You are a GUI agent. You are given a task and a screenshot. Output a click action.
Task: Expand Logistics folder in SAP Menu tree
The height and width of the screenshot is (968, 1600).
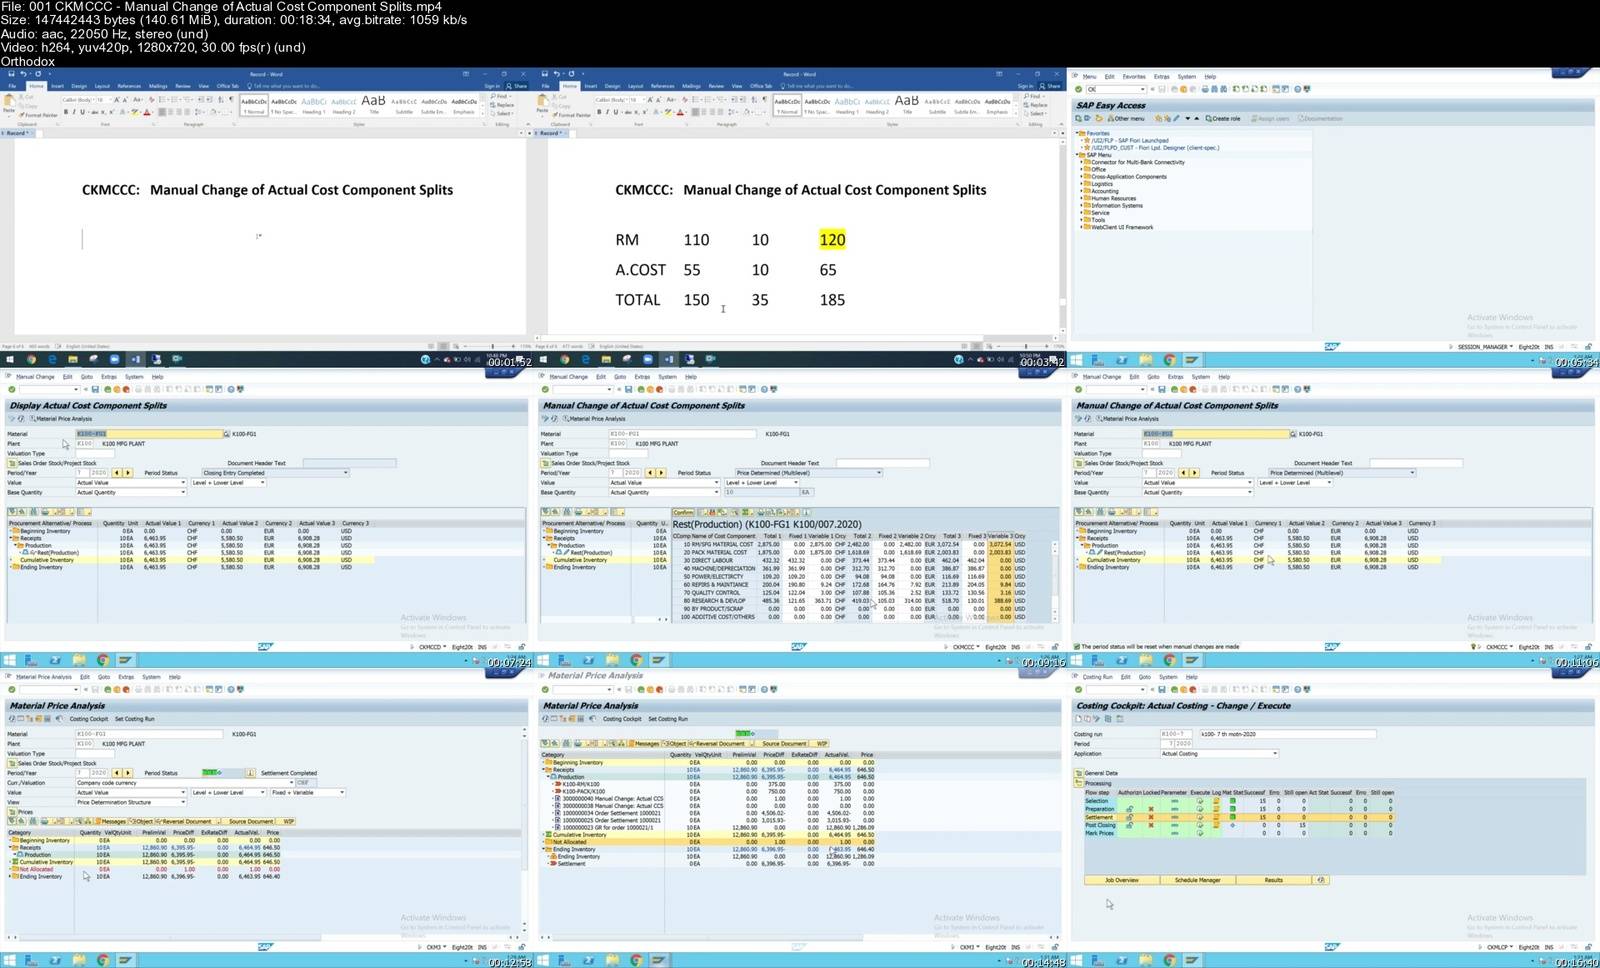pos(1081,184)
